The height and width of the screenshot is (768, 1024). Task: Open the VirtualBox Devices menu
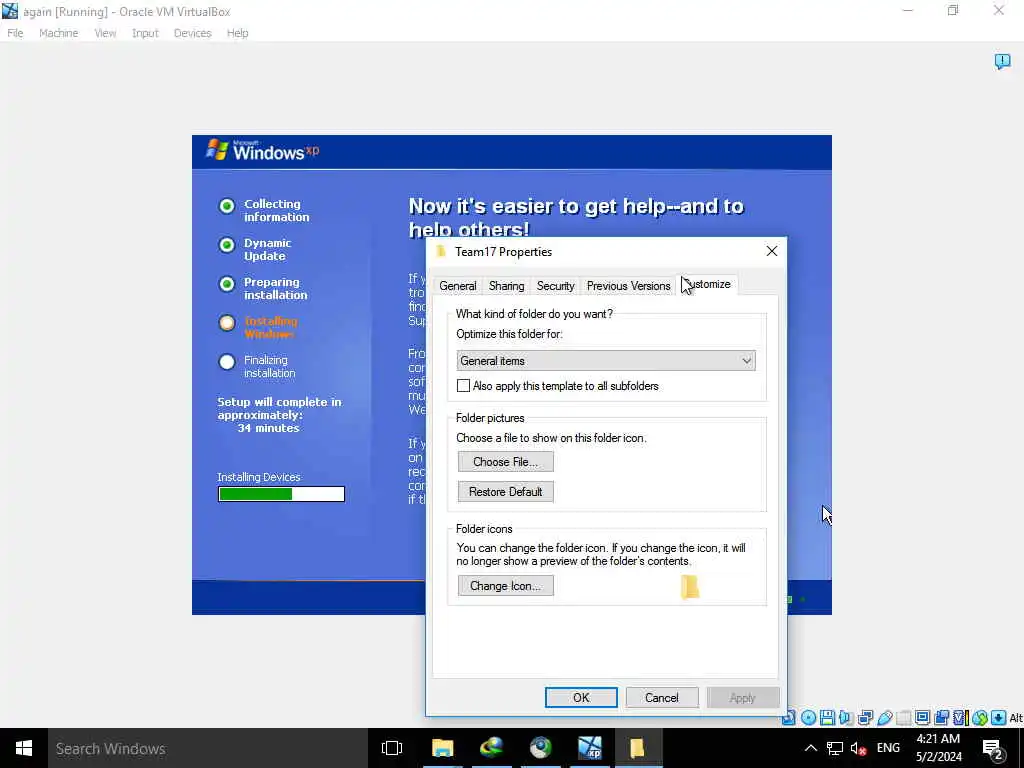coord(192,33)
